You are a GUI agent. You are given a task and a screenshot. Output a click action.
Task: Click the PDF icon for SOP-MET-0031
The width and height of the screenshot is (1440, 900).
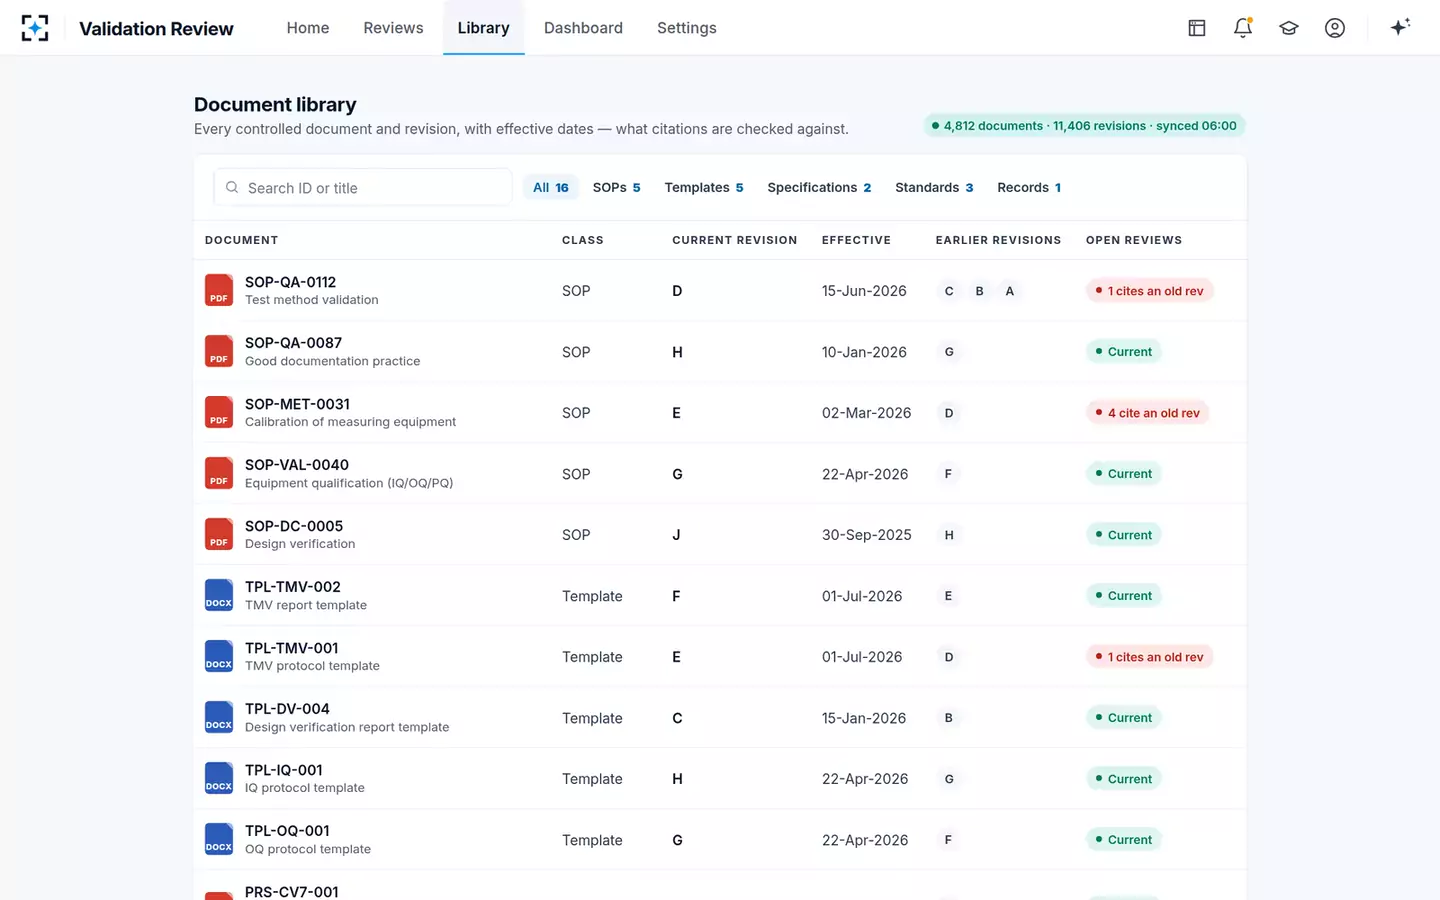(219, 412)
